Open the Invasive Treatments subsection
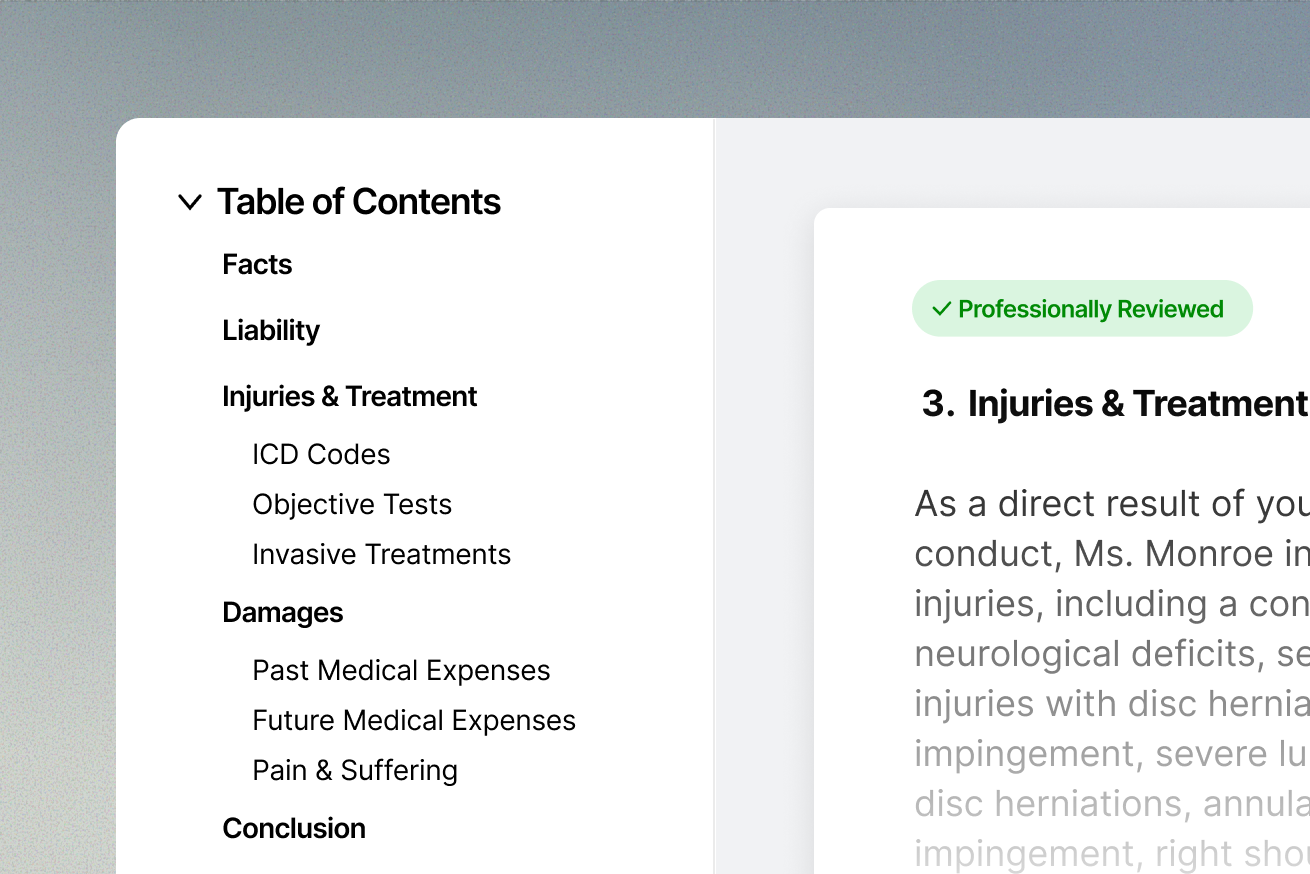This screenshot has height=874, width=1310. click(381, 555)
